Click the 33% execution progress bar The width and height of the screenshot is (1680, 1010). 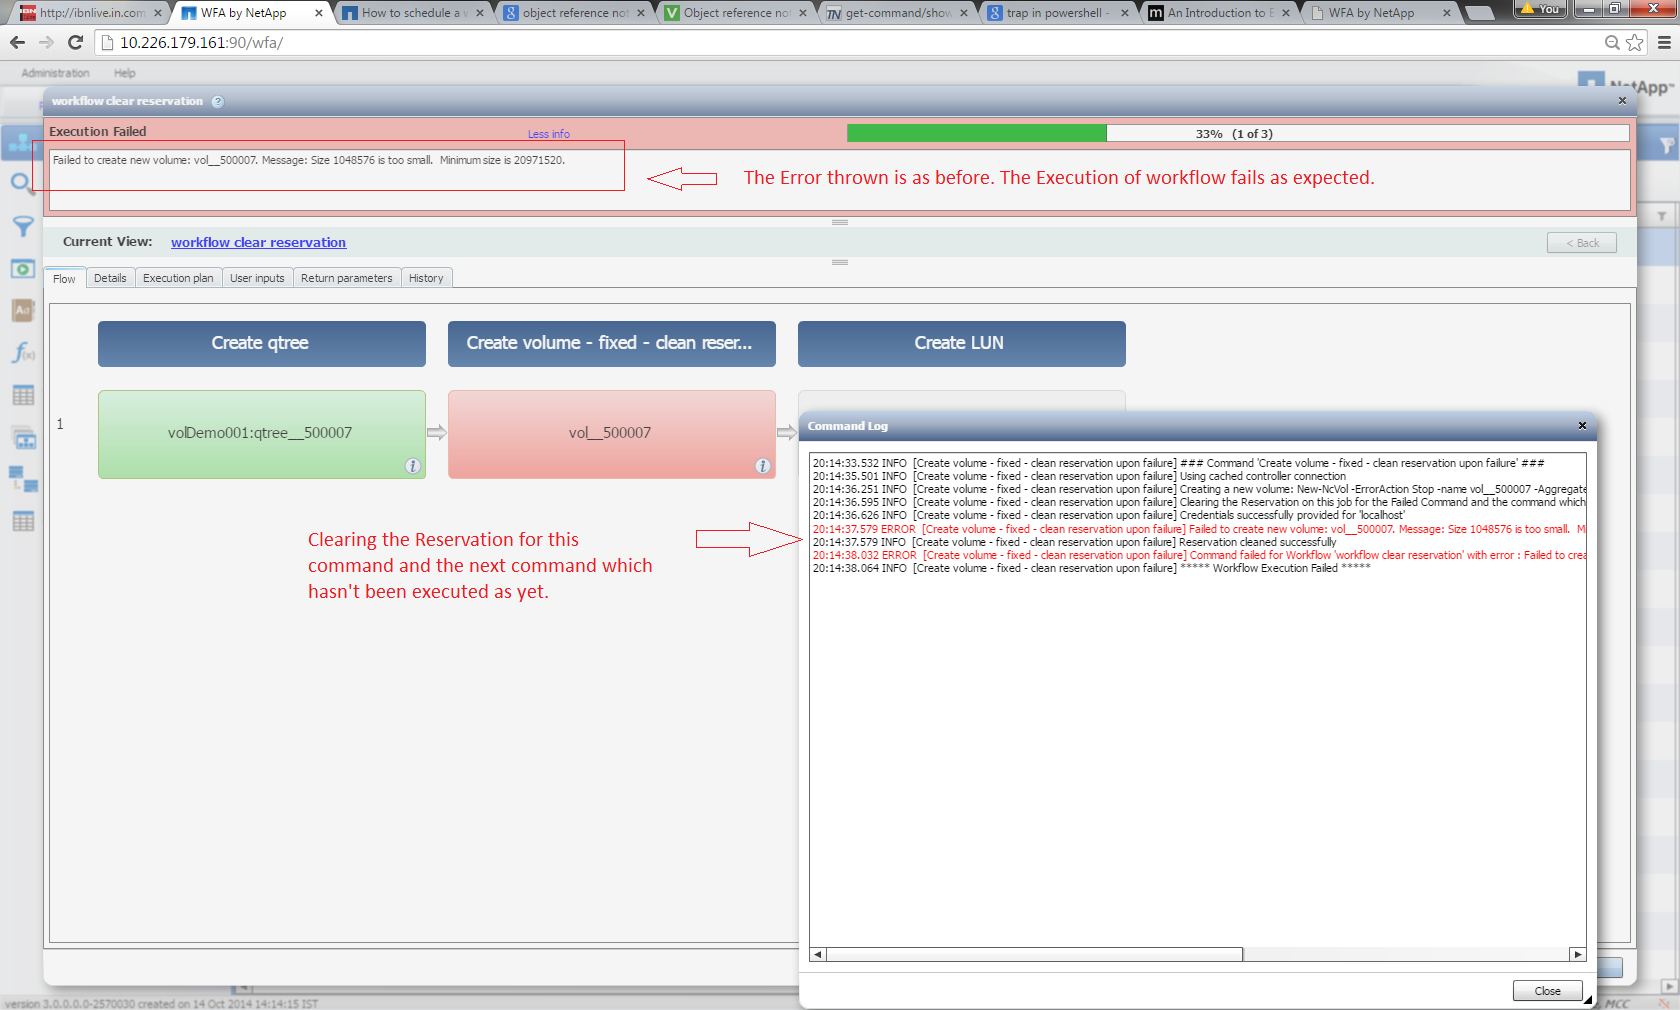pyautogui.click(x=1238, y=133)
